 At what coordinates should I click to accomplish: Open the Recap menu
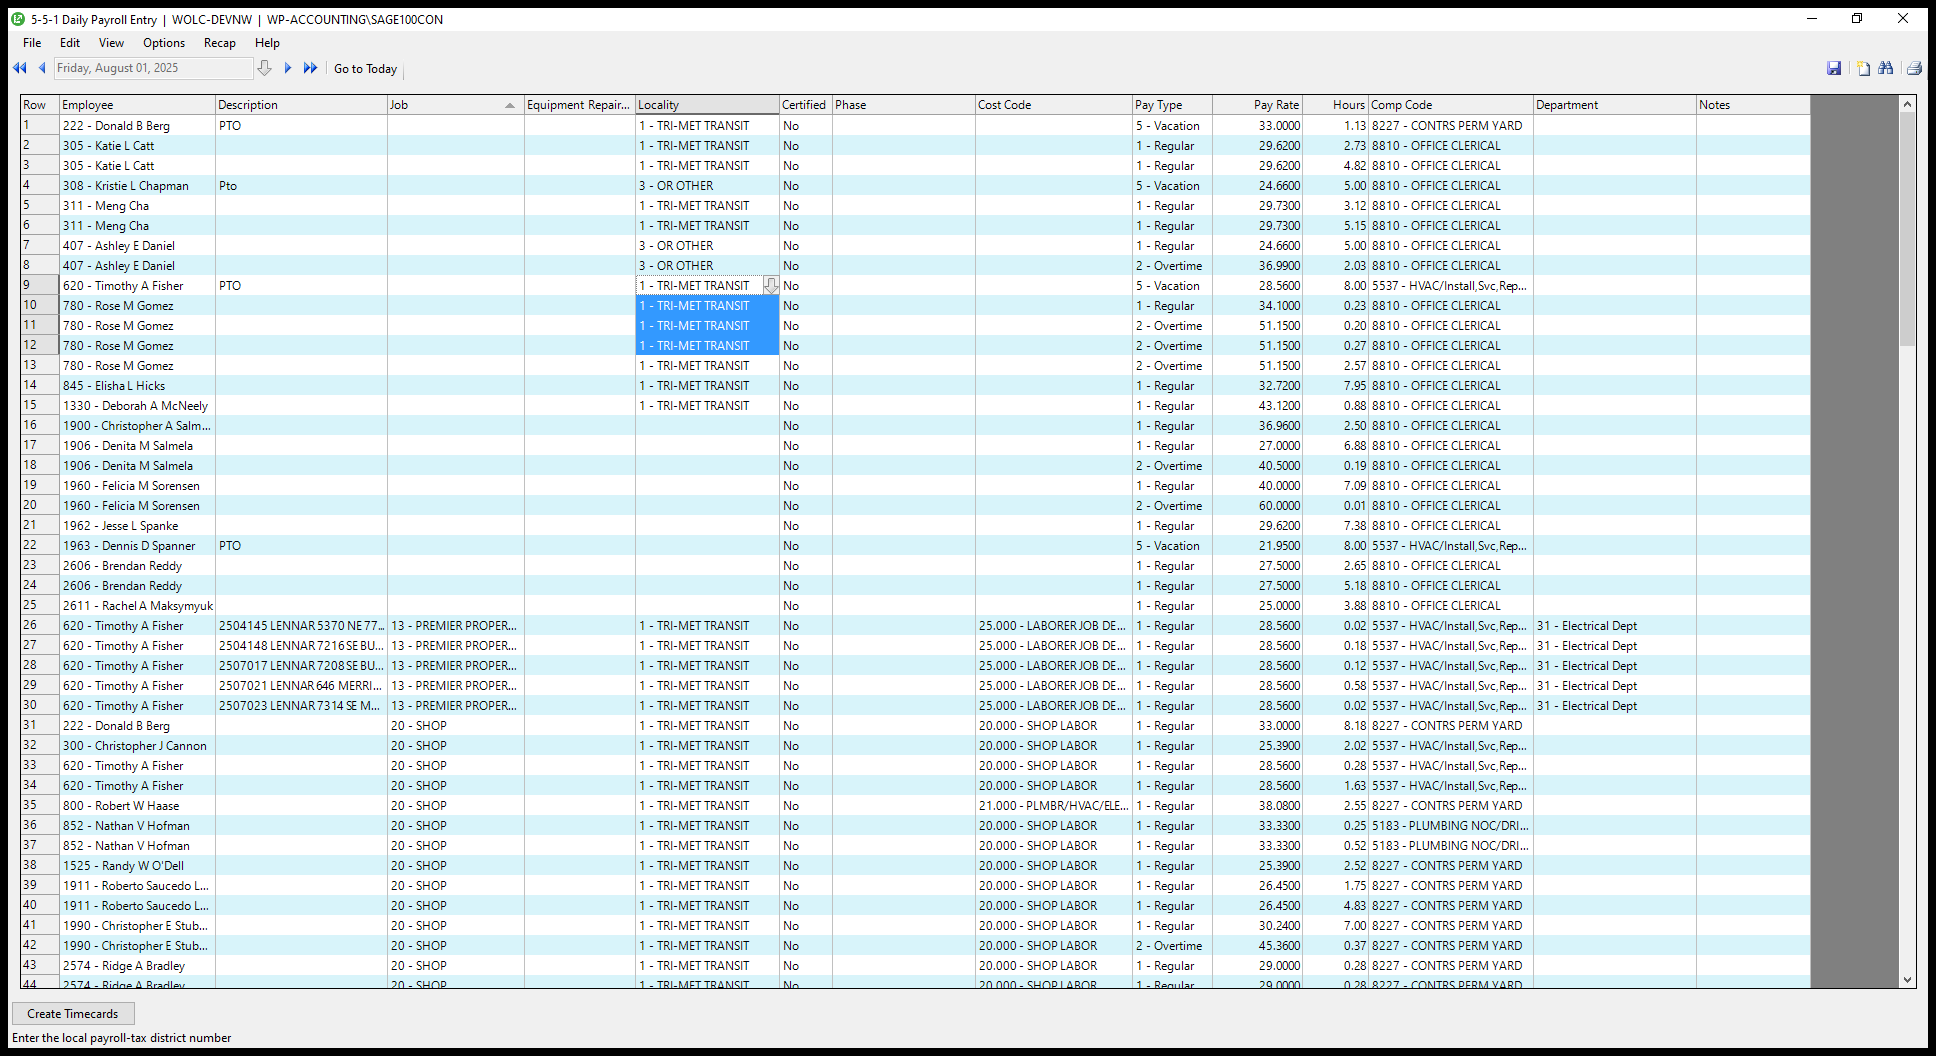219,43
